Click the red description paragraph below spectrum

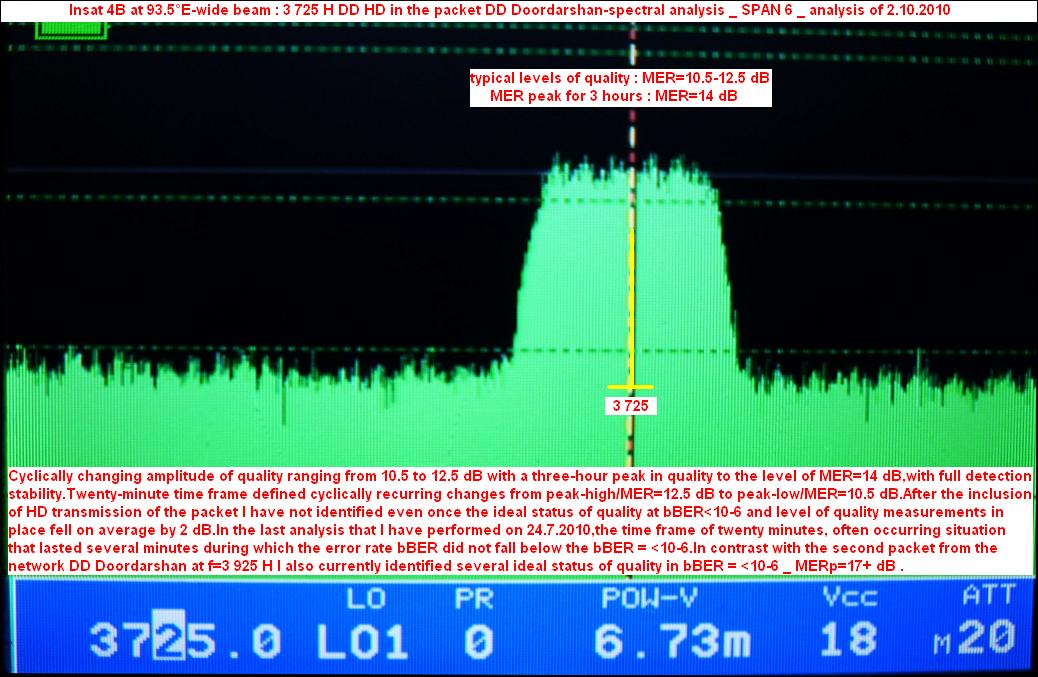pos(519,520)
